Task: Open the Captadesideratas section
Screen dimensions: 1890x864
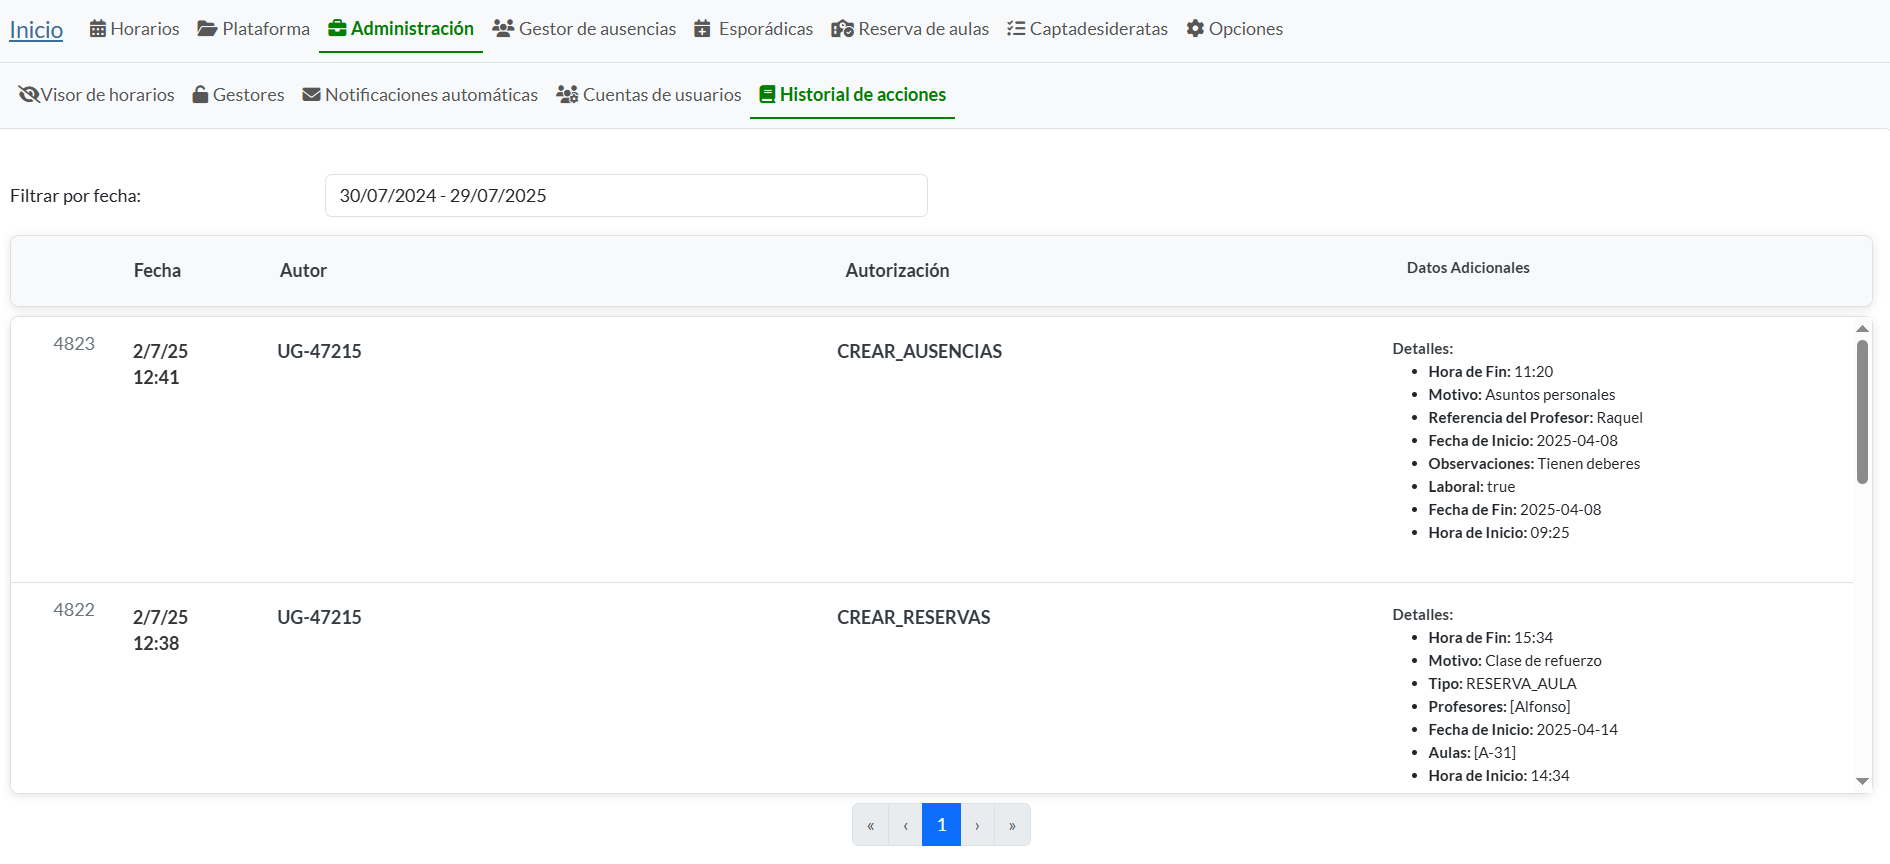Action: pos(1087,29)
